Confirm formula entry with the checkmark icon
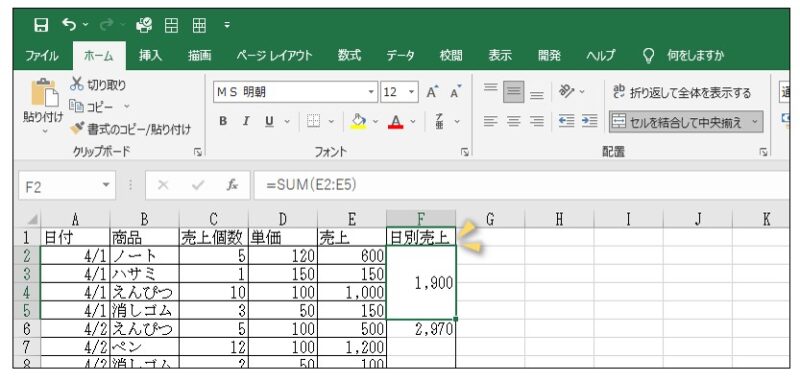Viewport: 800px width, 382px height. pos(197,186)
